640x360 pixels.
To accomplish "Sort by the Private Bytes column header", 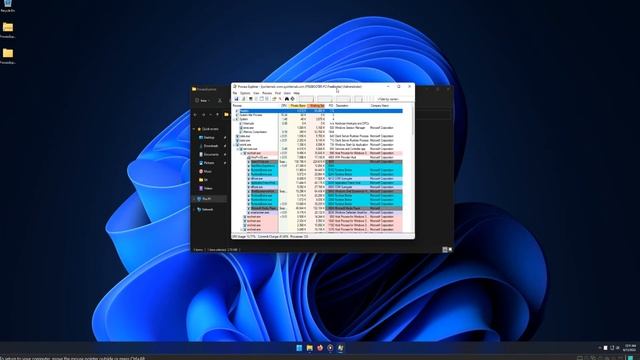I will point(298,106).
